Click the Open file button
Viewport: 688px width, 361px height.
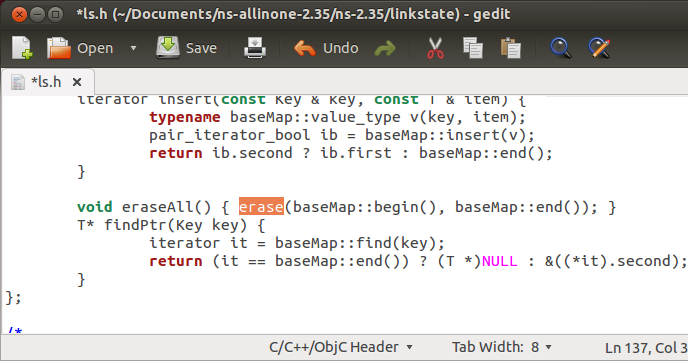click(x=80, y=48)
